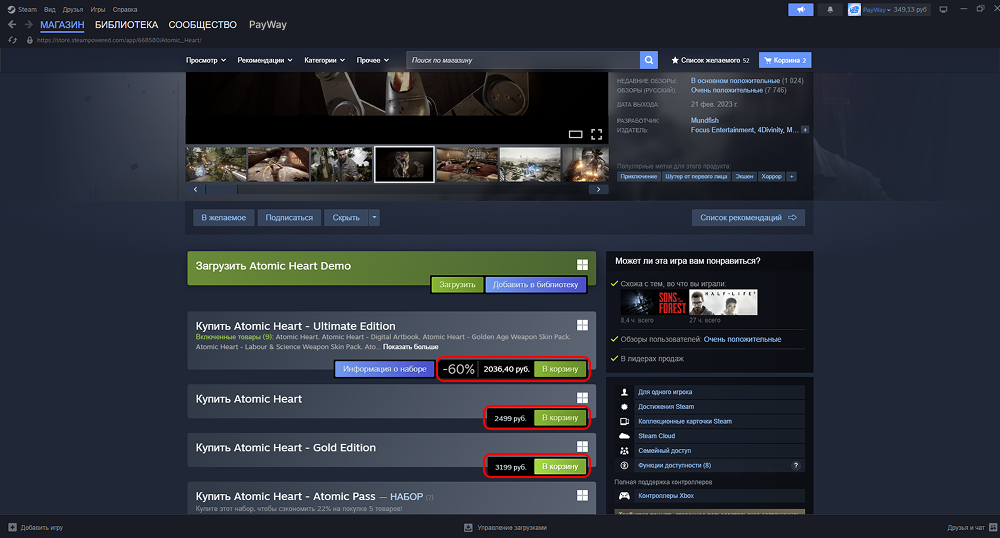Show more tags plus button
Screen dimensions: 1000x538
click(791, 177)
